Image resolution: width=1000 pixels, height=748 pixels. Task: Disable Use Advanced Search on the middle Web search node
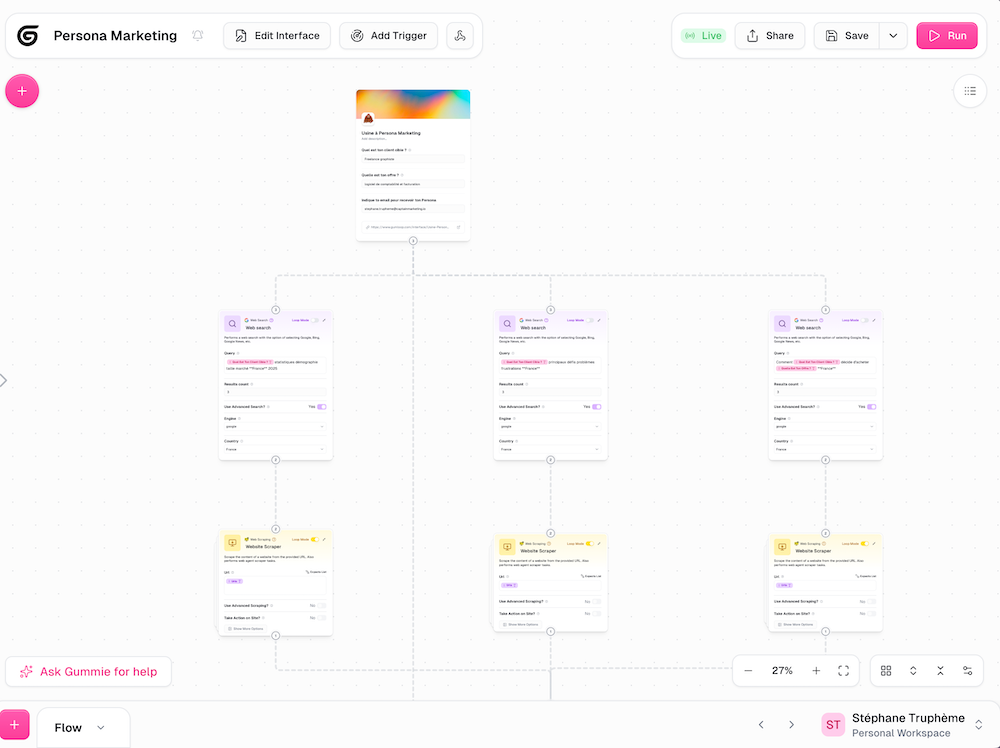(x=596, y=407)
